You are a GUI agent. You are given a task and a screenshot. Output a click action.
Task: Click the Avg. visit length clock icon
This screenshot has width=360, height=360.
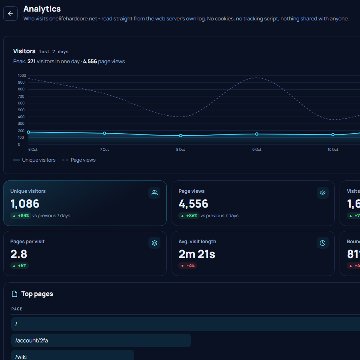[322, 243]
